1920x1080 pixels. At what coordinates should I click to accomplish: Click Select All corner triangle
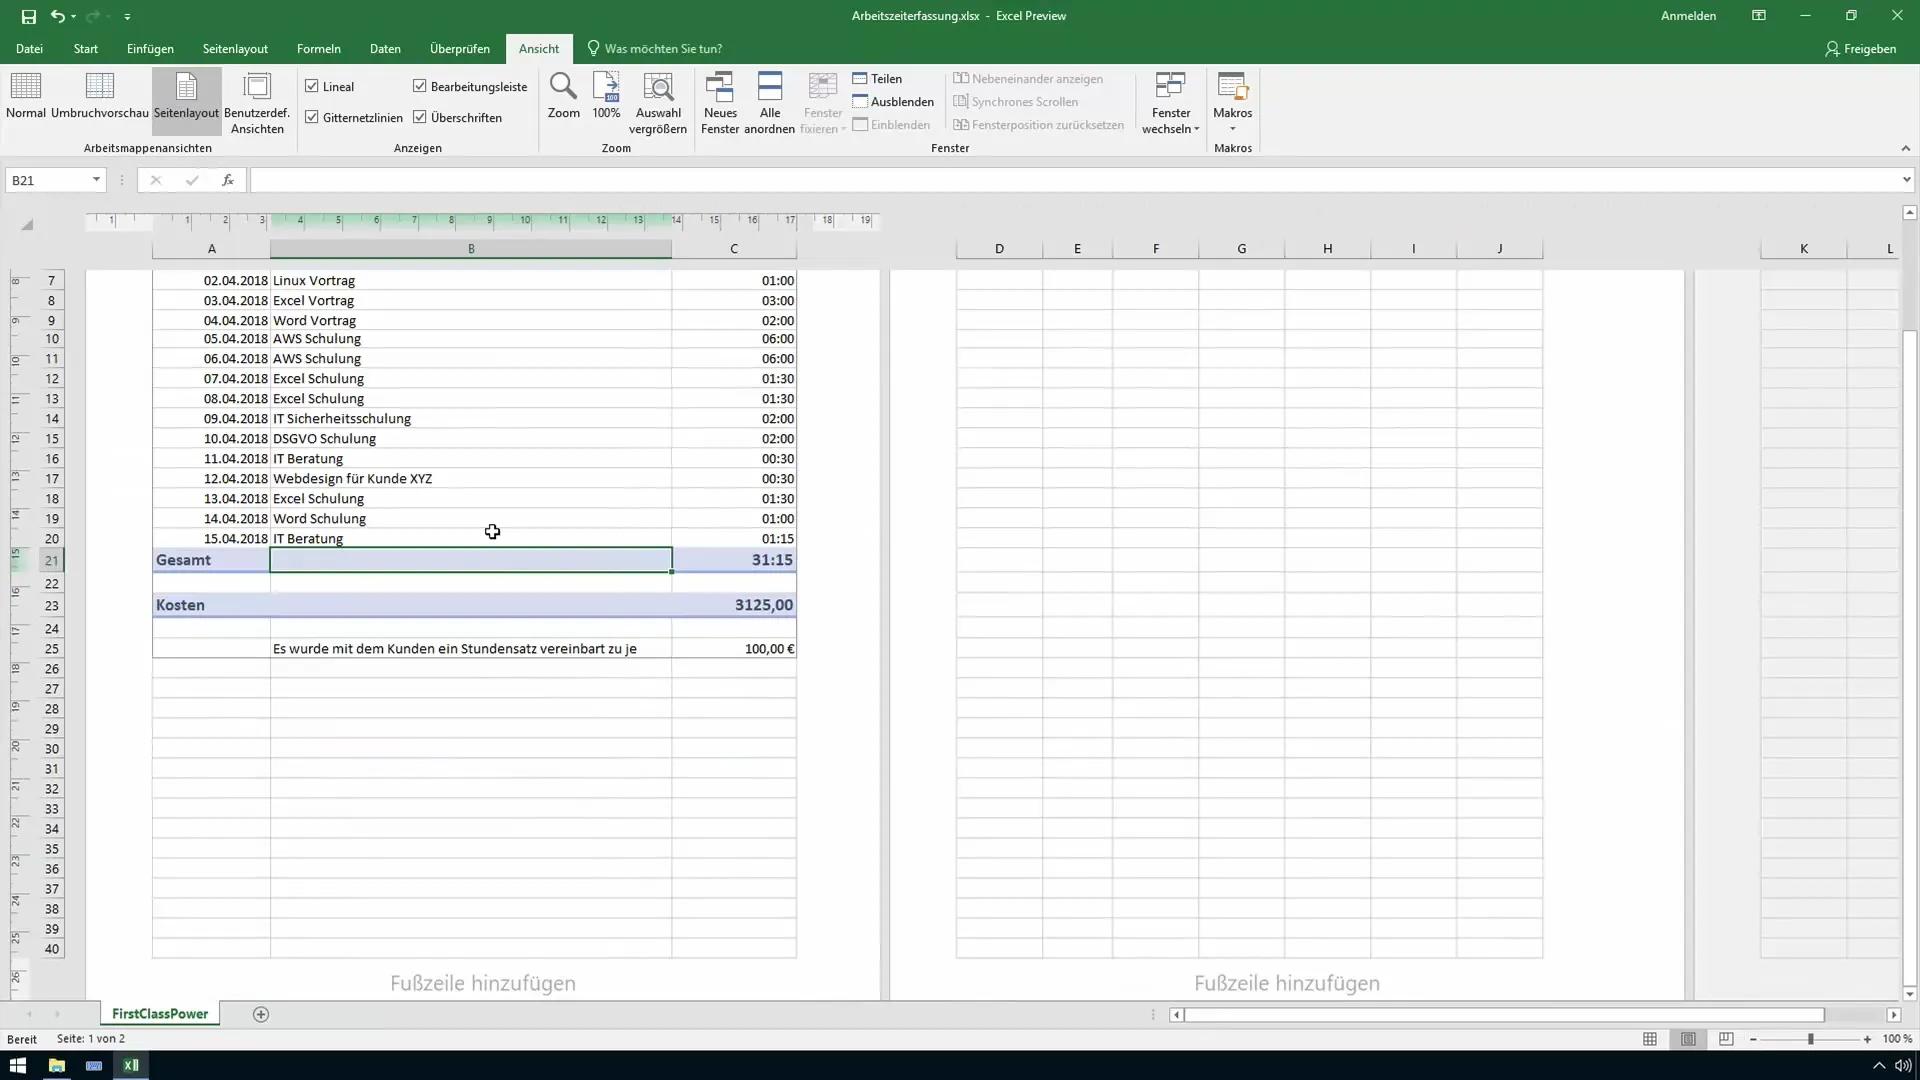(x=27, y=225)
